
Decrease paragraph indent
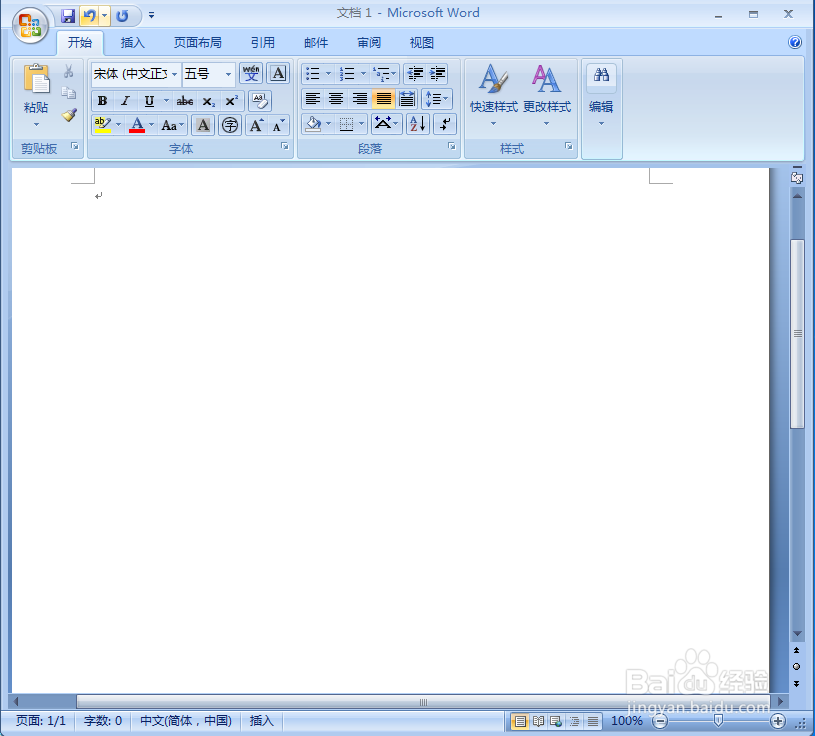(415, 74)
